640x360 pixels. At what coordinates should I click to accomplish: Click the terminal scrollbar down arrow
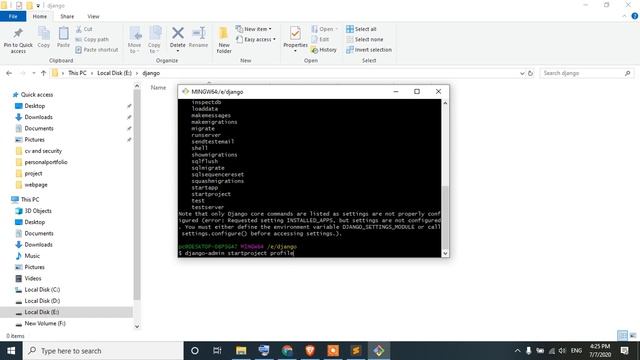pos(445,253)
